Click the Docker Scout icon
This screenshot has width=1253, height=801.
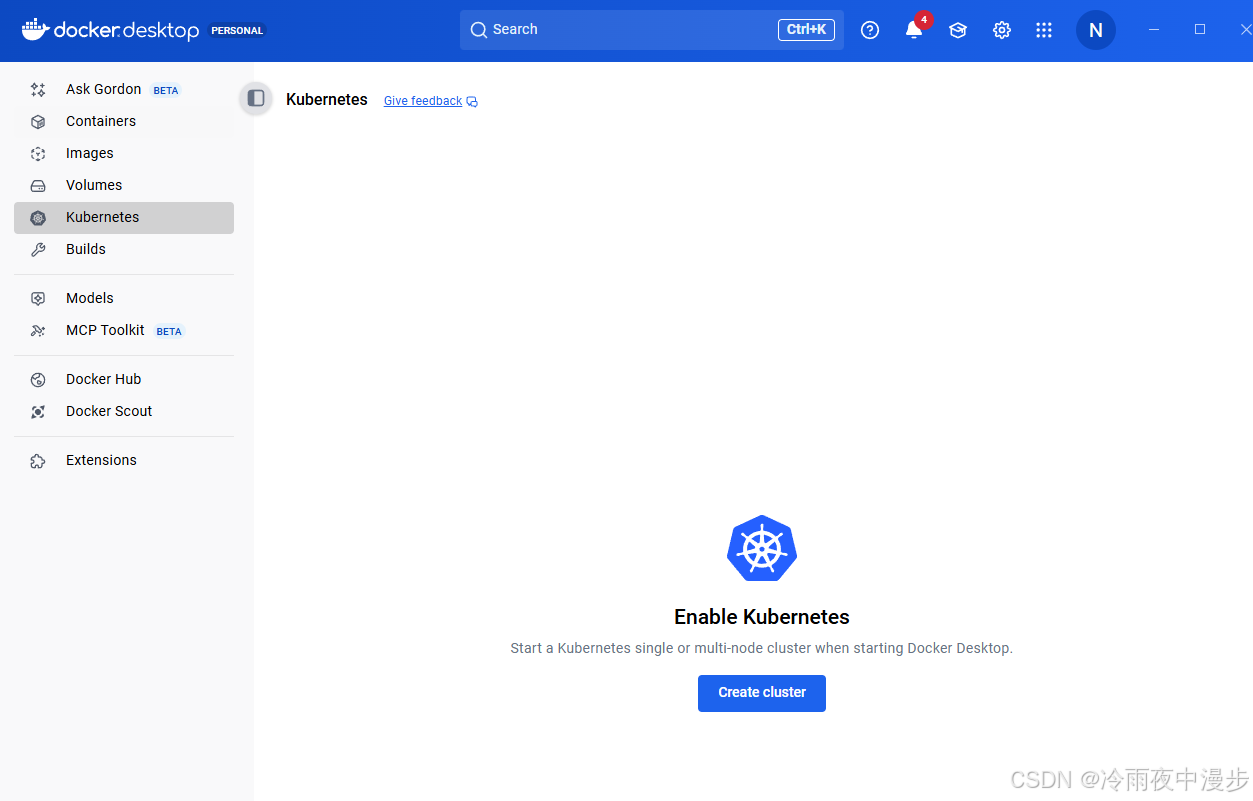pyautogui.click(x=38, y=412)
